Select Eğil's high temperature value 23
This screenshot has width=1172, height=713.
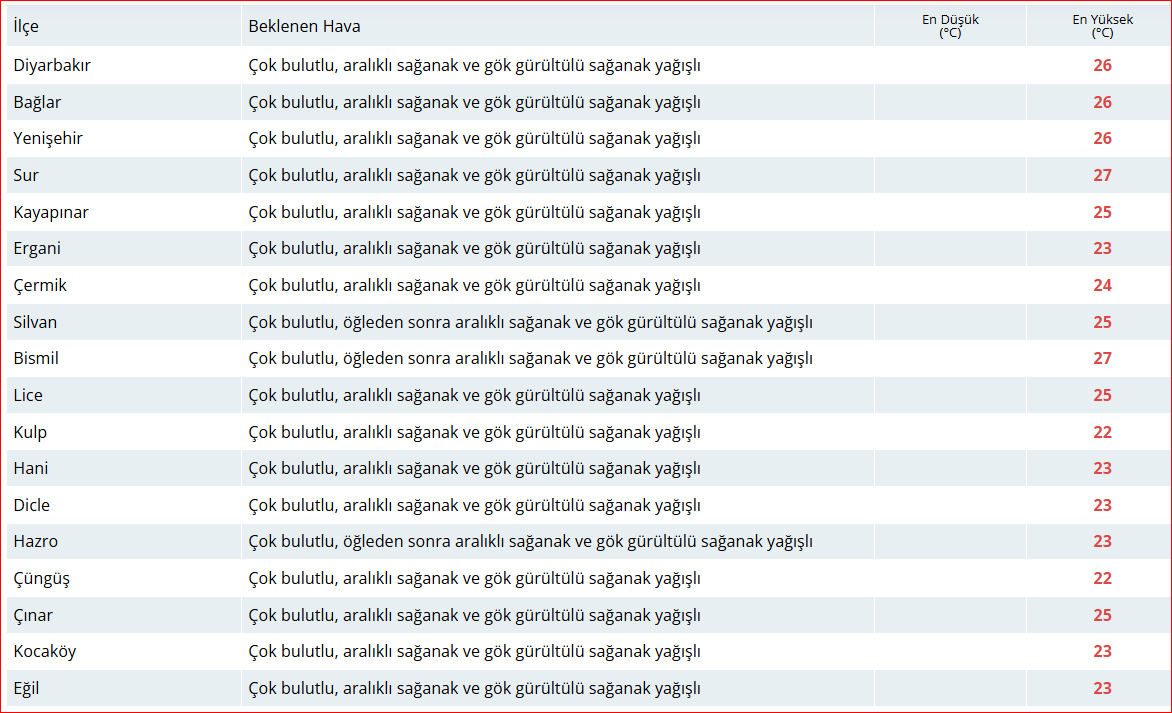1102,688
